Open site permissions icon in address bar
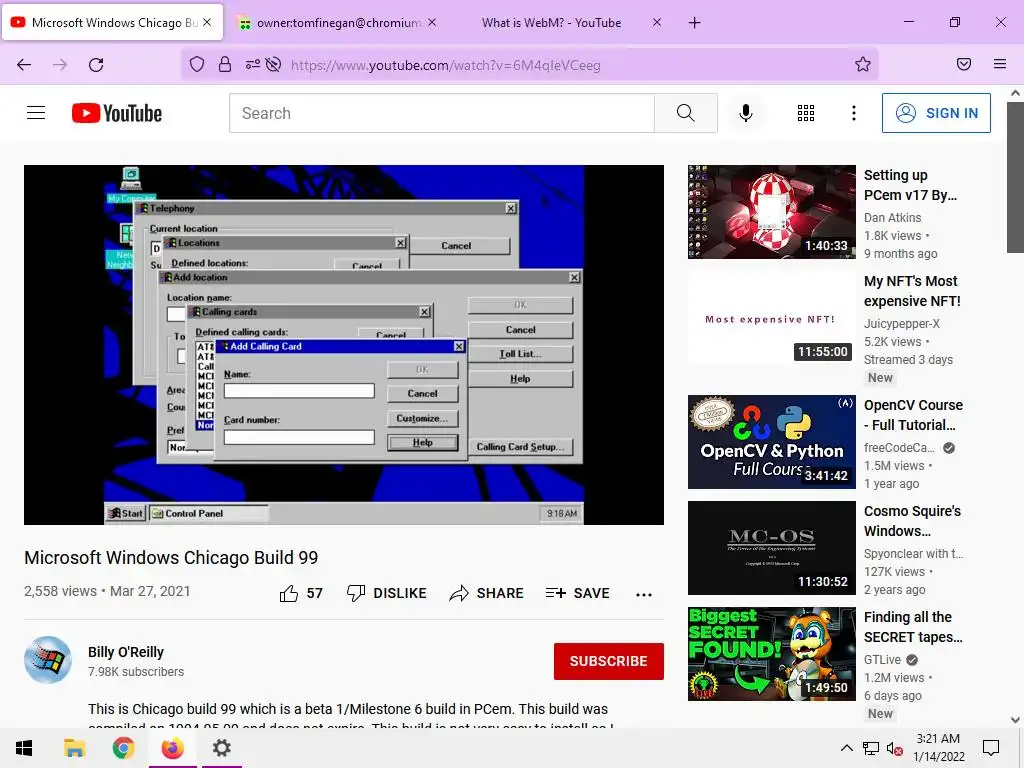 [x=252, y=64]
